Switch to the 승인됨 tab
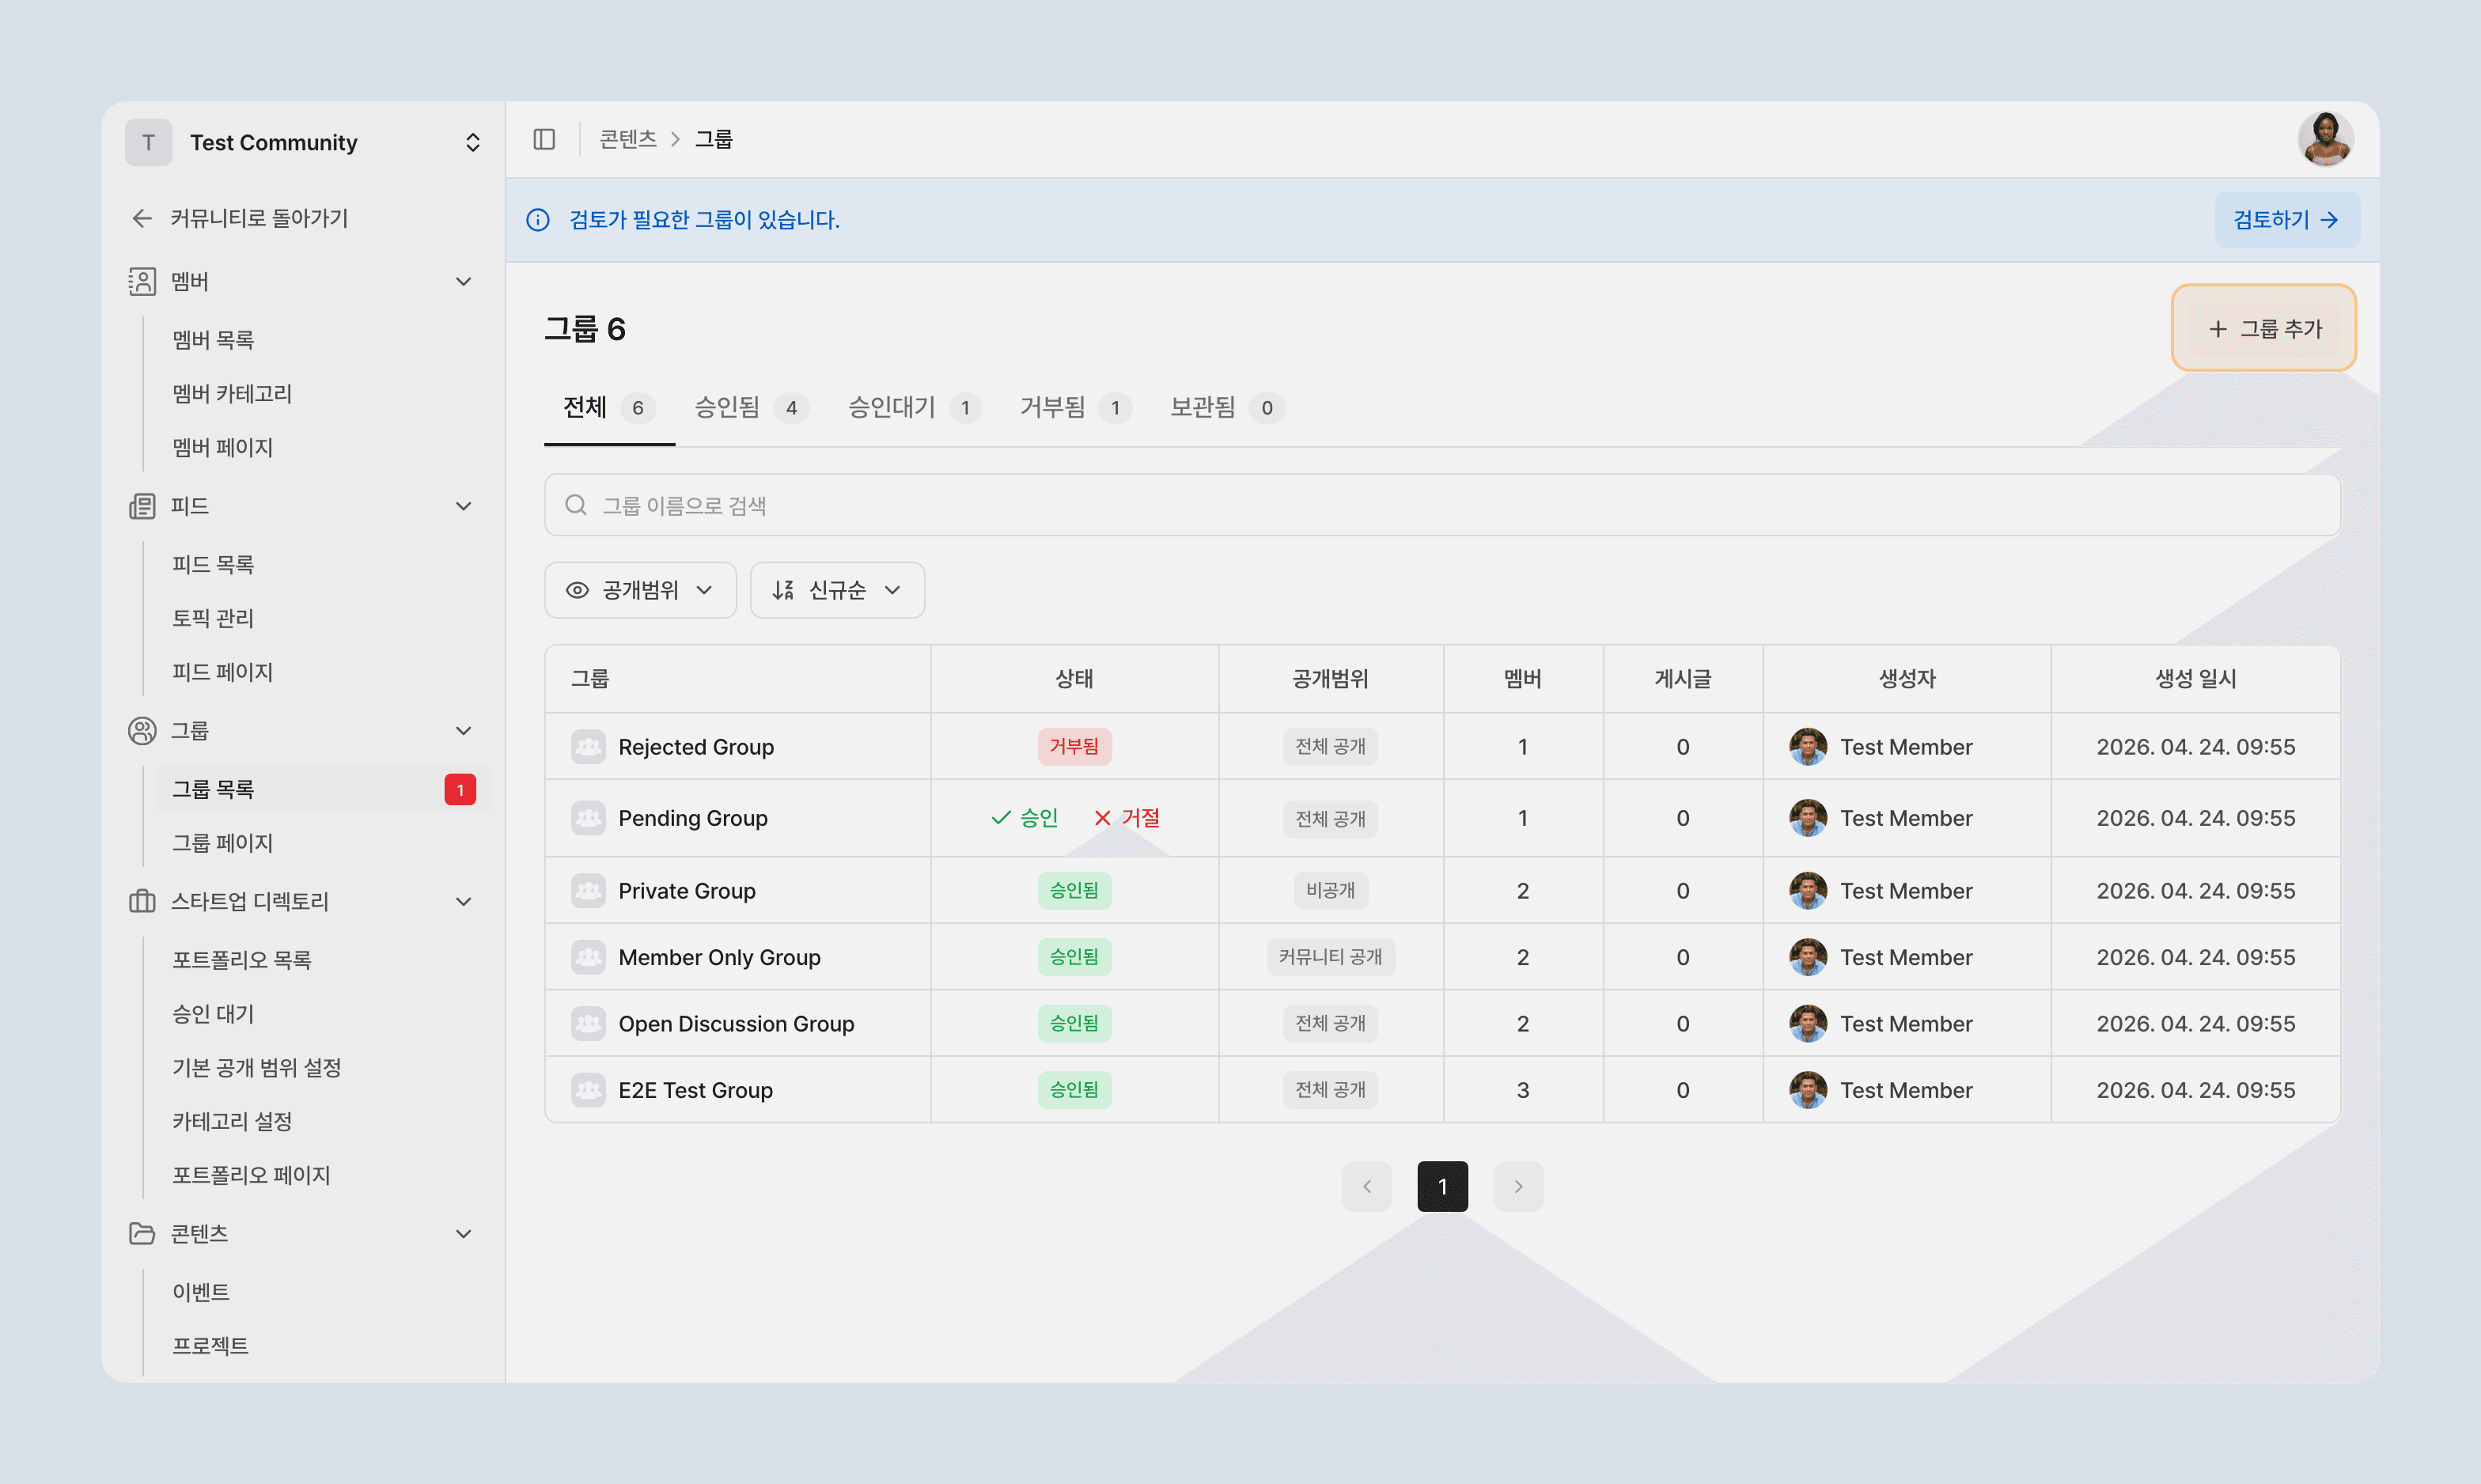 (x=752, y=408)
